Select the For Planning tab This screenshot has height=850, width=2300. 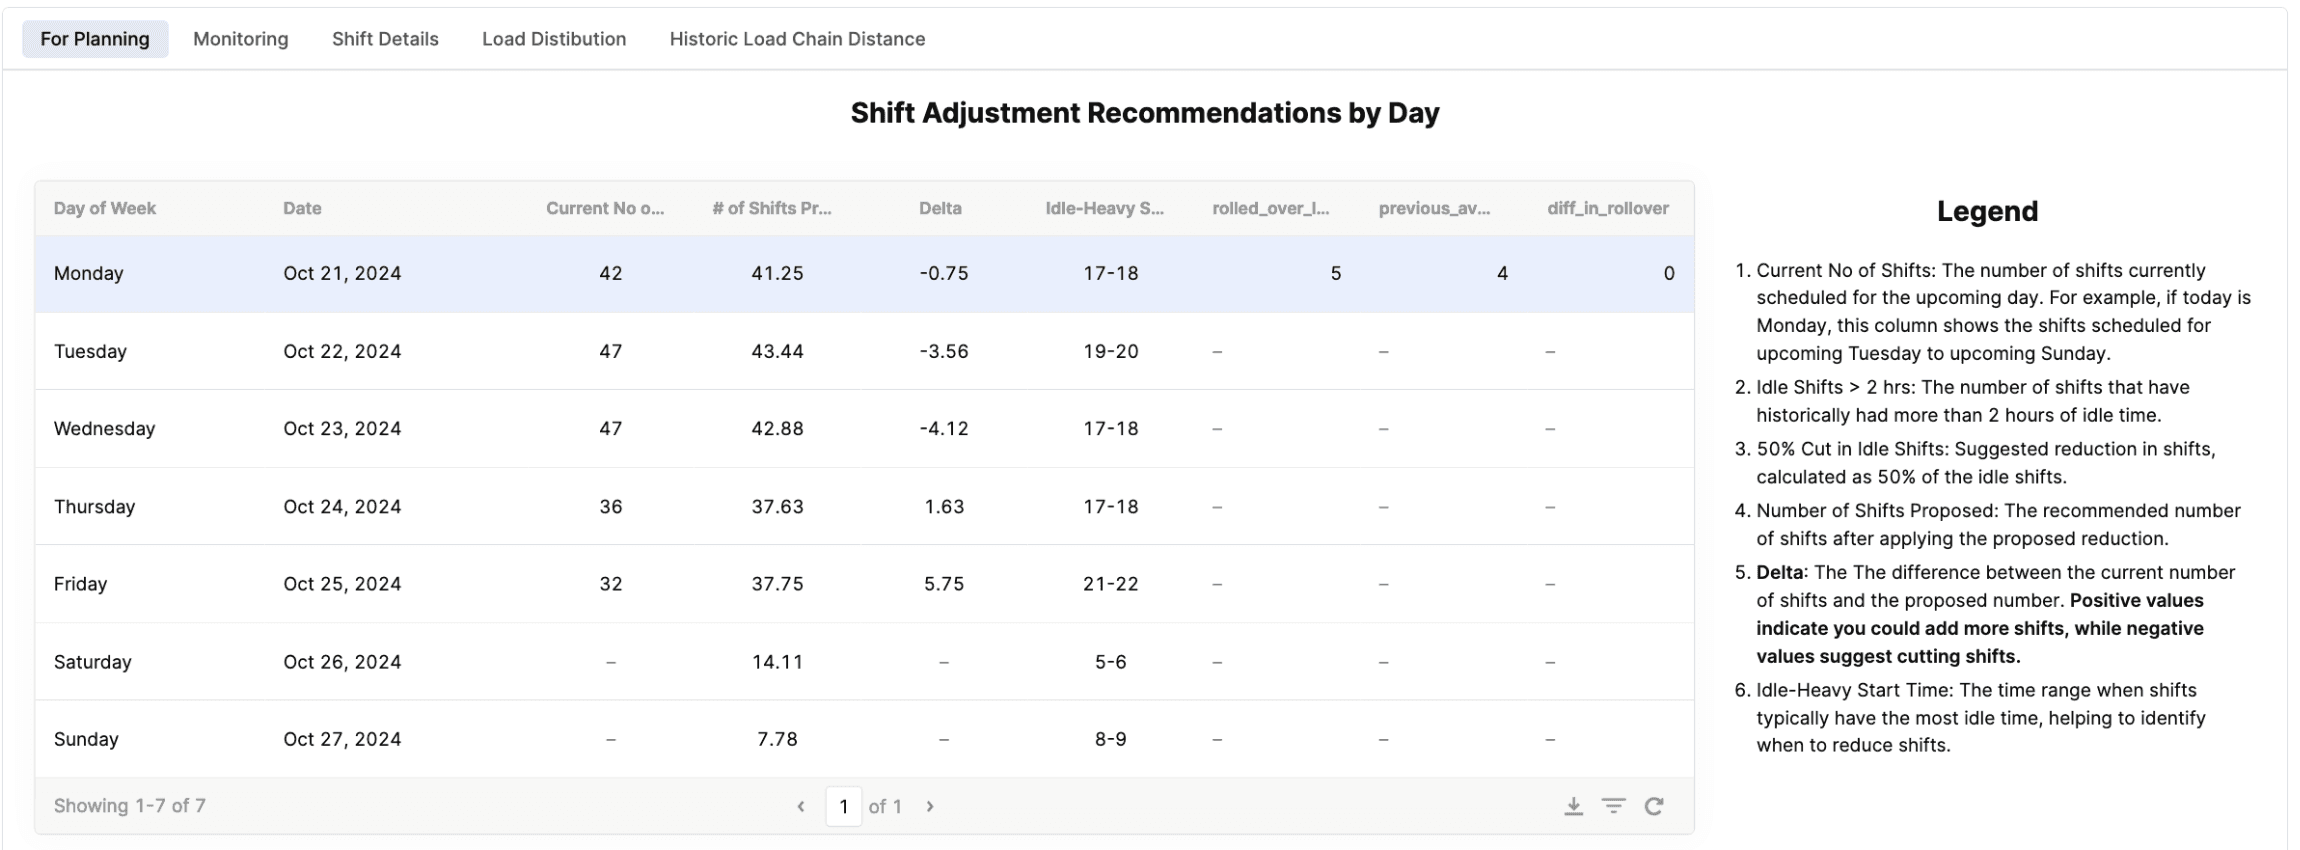pos(95,39)
